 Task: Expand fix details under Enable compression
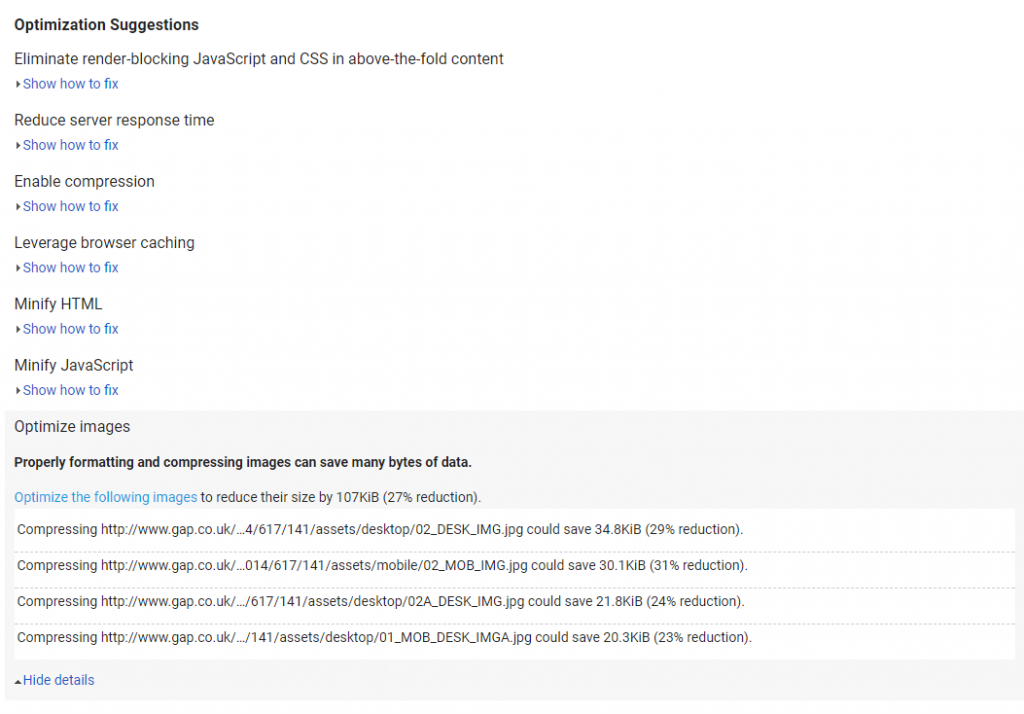[x=69, y=206]
